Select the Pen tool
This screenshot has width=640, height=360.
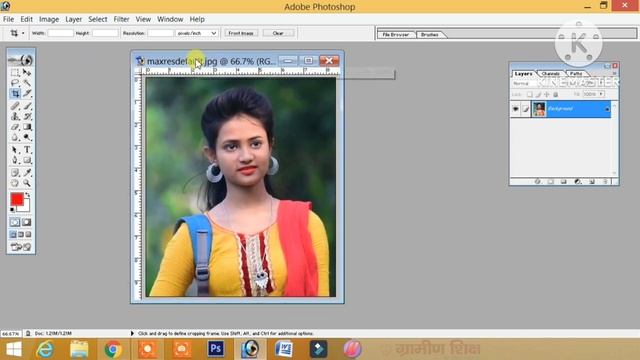(x=15, y=160)
